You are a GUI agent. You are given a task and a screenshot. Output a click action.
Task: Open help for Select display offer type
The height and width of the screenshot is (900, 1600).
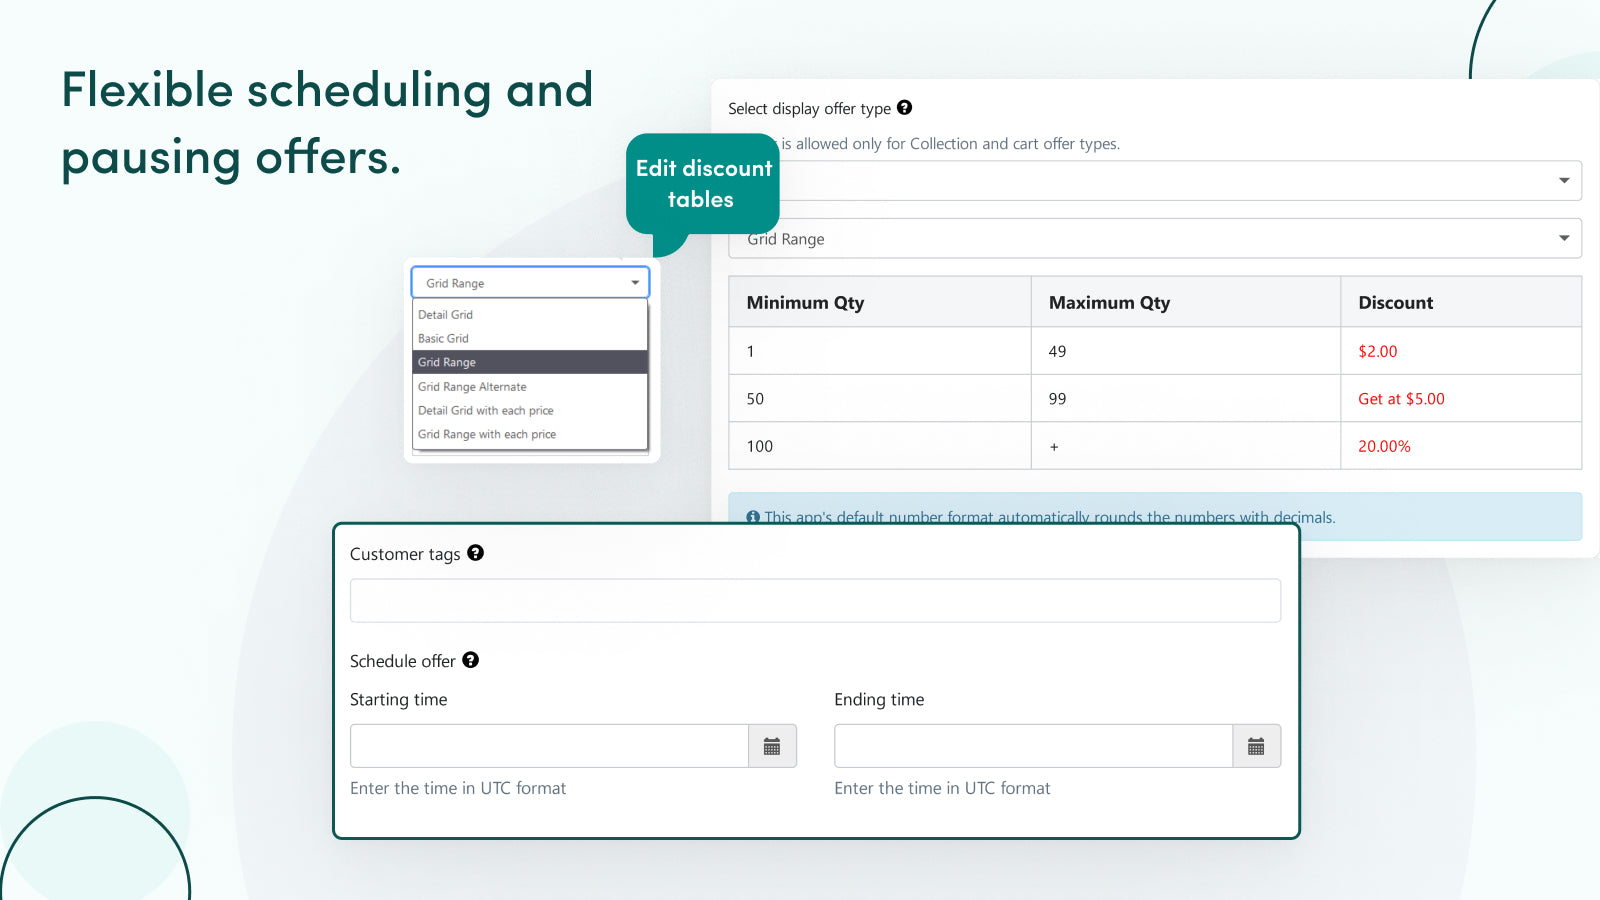point(905,108)
